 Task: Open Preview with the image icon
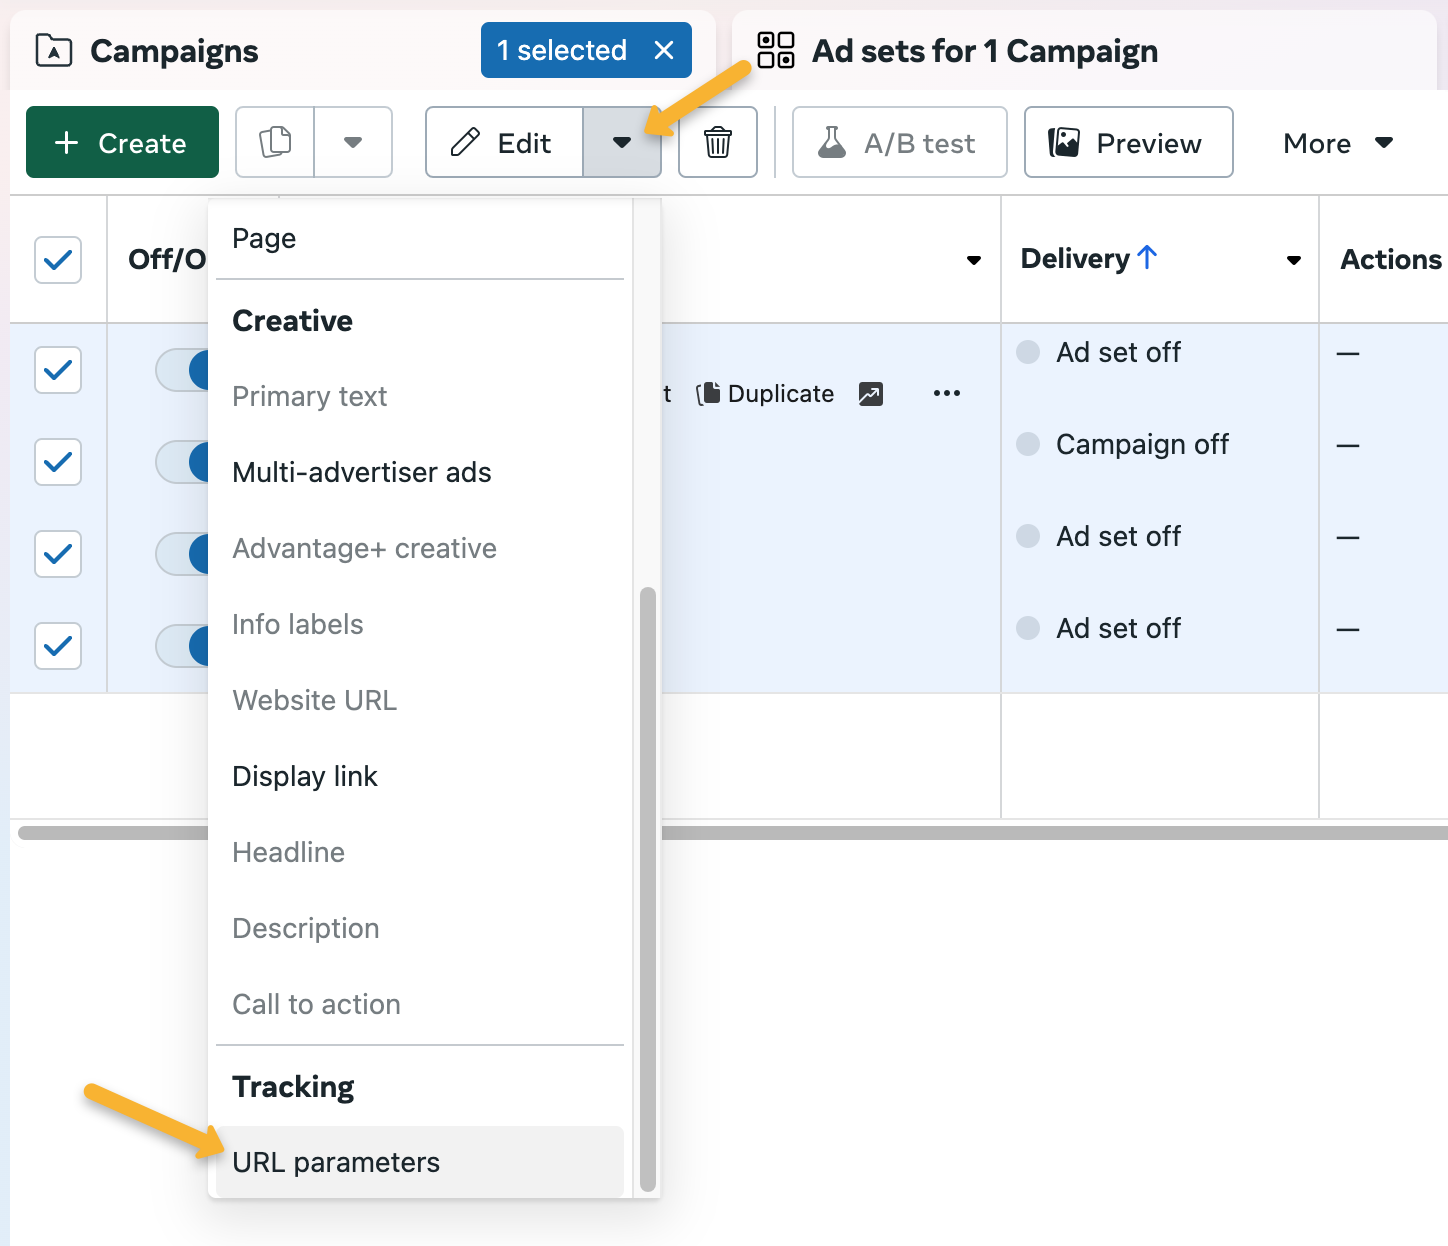1128,143
